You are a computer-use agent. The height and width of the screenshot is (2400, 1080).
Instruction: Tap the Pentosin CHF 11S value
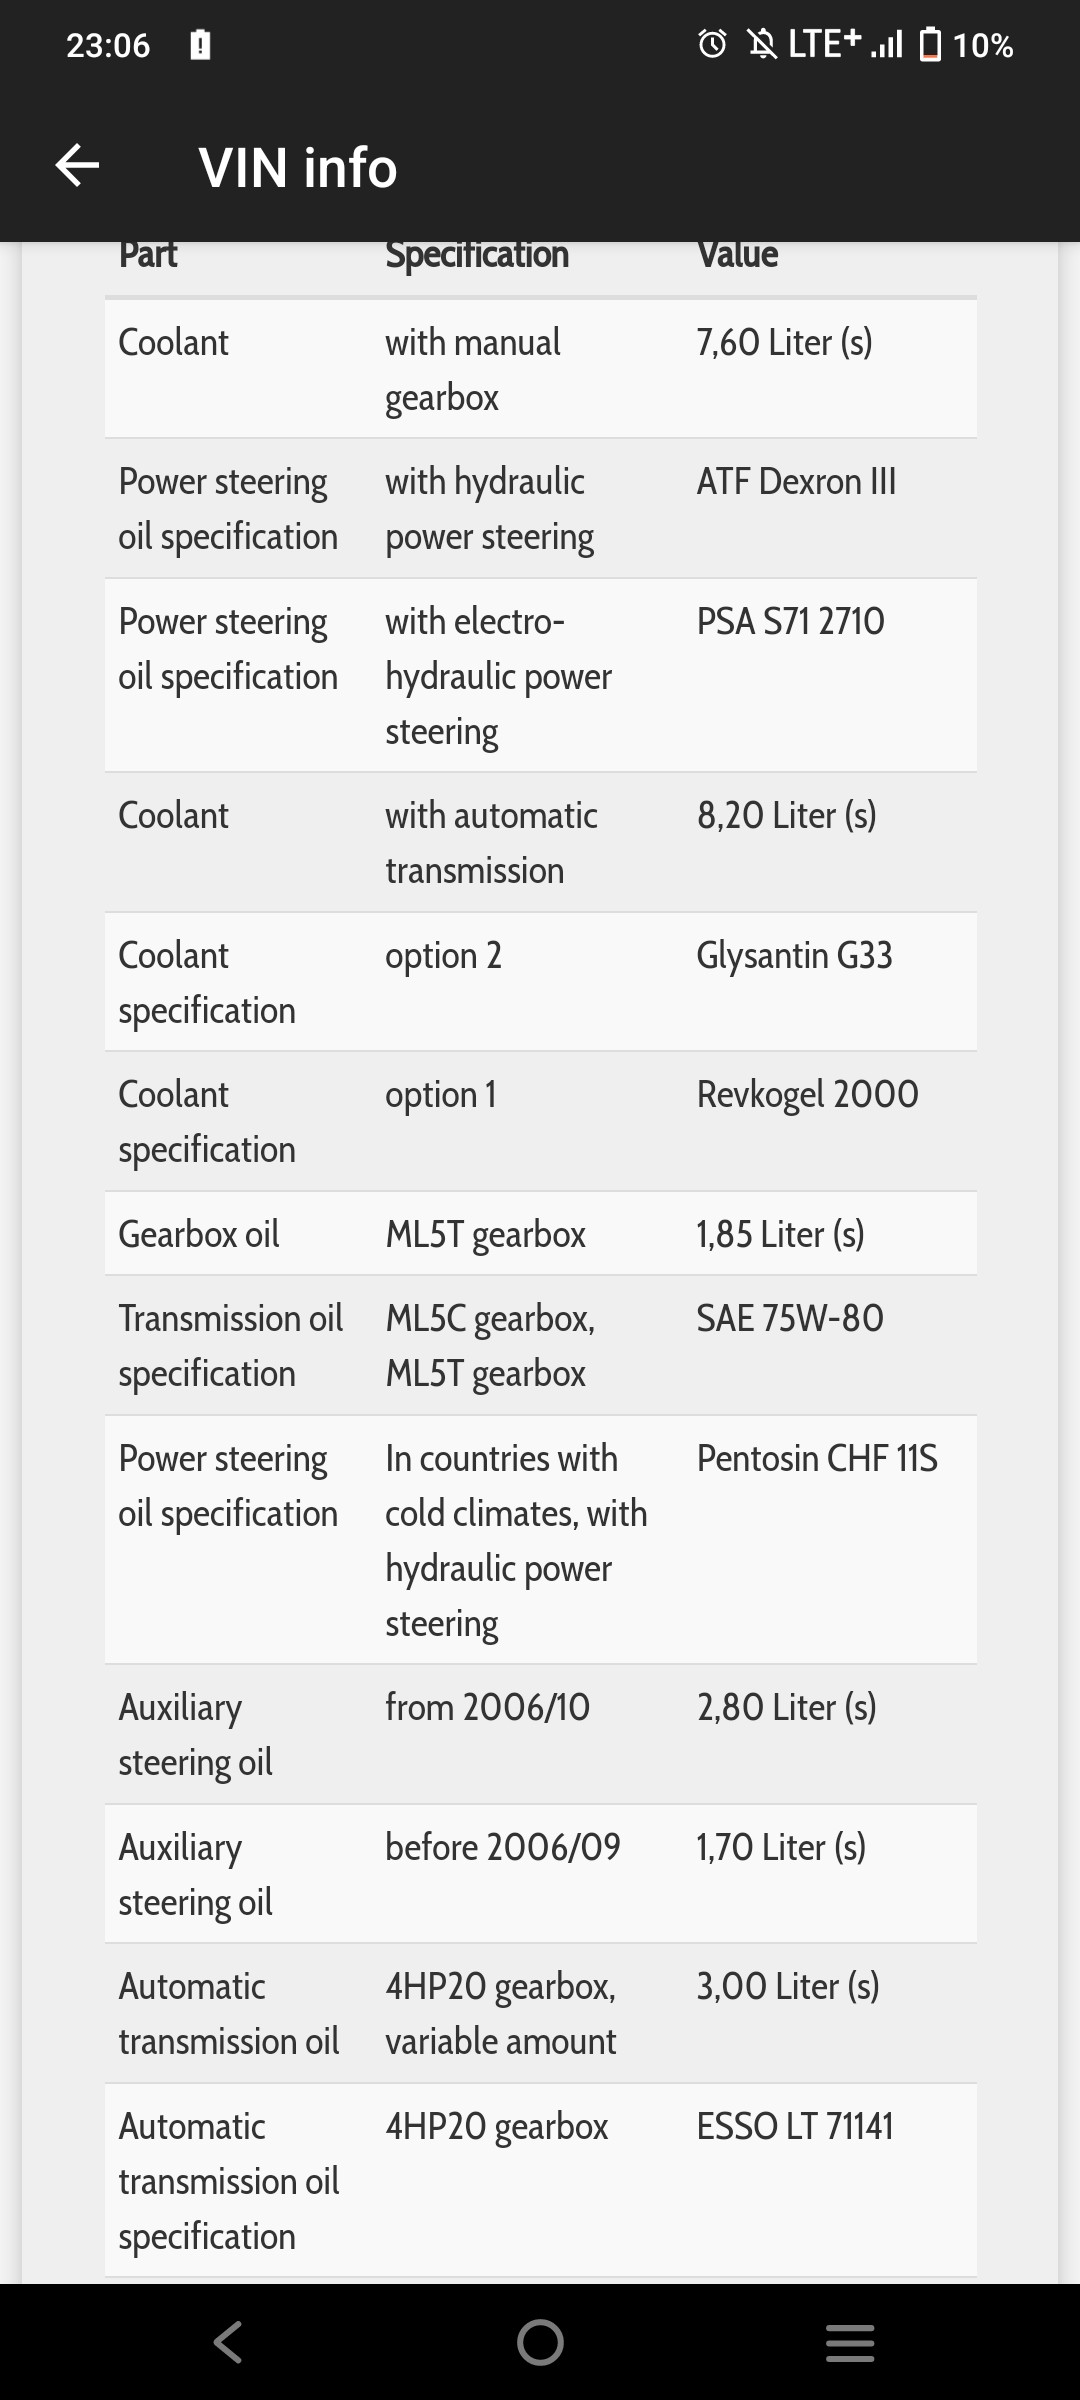click(817, 1459)
